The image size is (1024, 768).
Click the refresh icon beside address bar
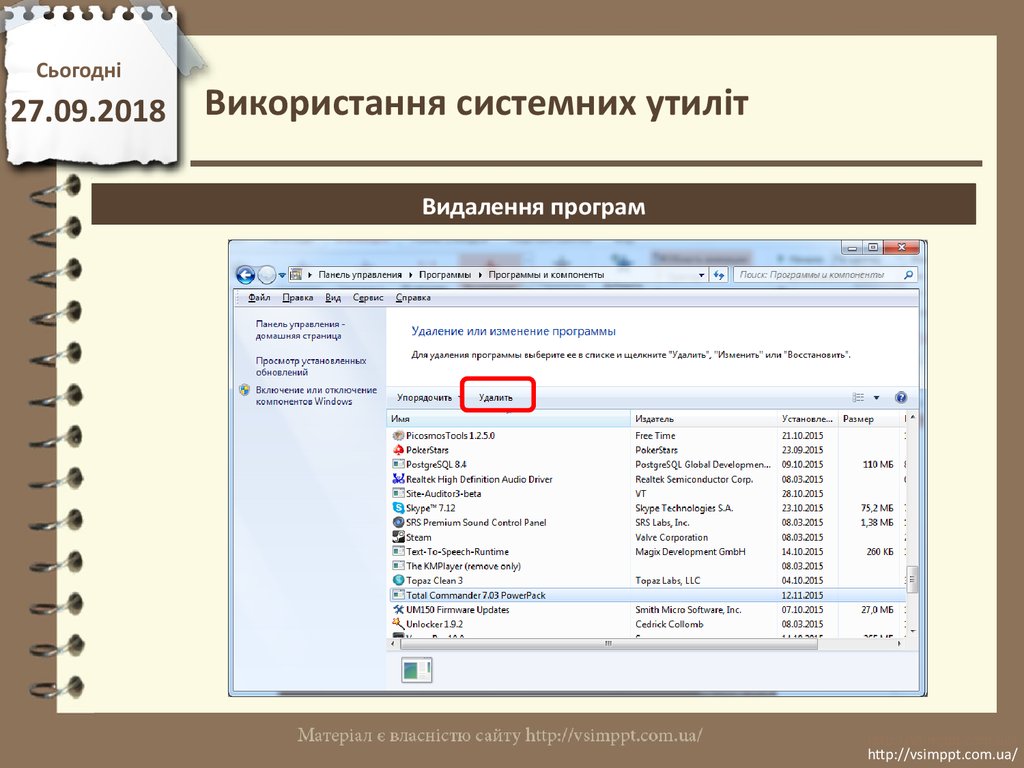tap(717, 274)
